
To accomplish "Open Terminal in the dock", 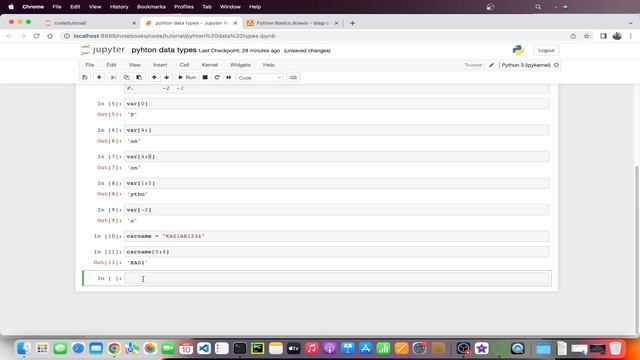I will [240, 348].
